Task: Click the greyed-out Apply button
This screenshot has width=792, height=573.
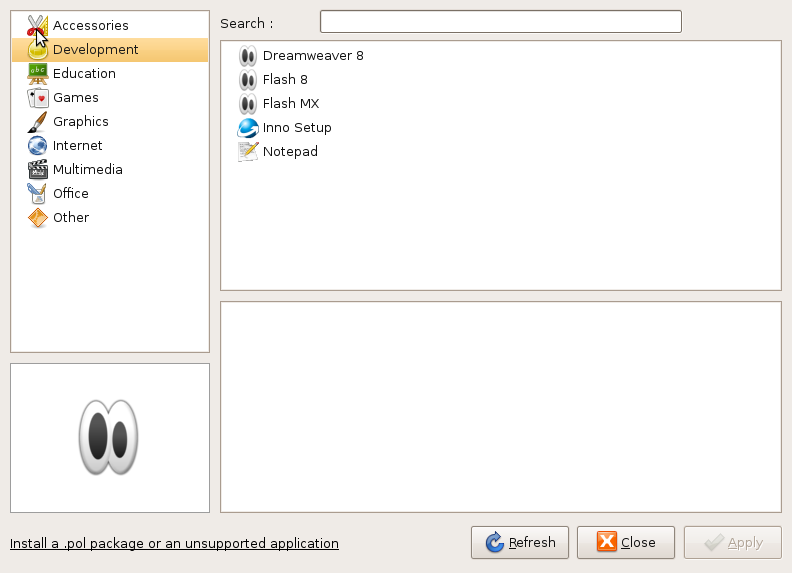Action: tap(733, 543)
